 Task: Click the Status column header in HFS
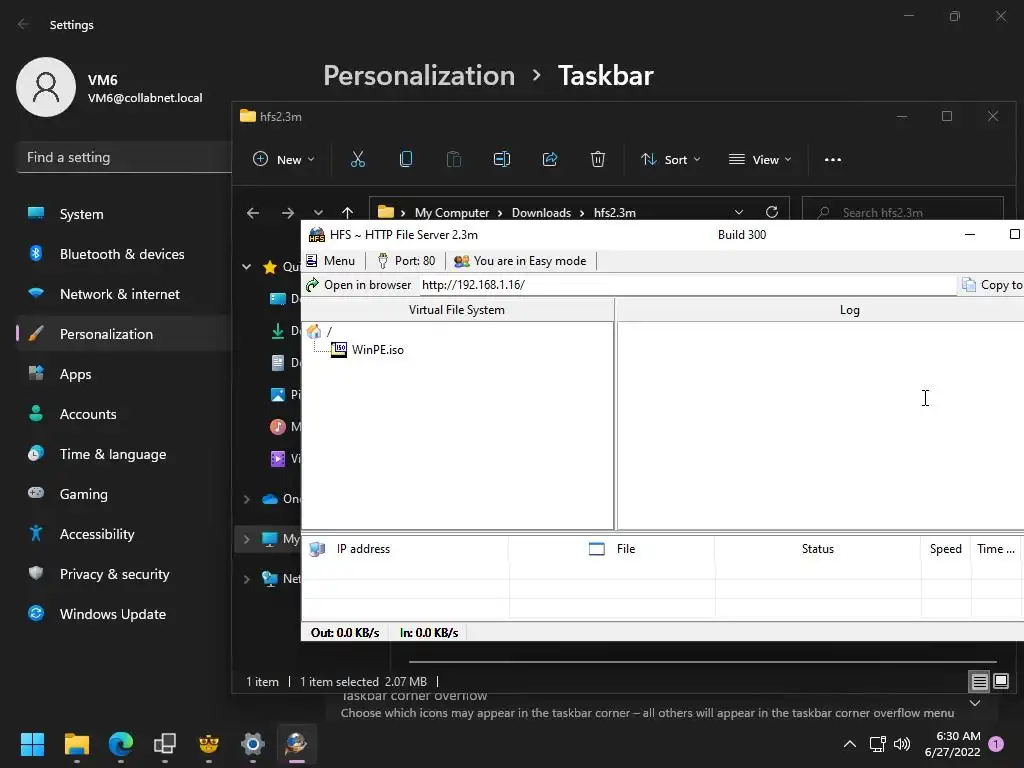coord(818,549)
